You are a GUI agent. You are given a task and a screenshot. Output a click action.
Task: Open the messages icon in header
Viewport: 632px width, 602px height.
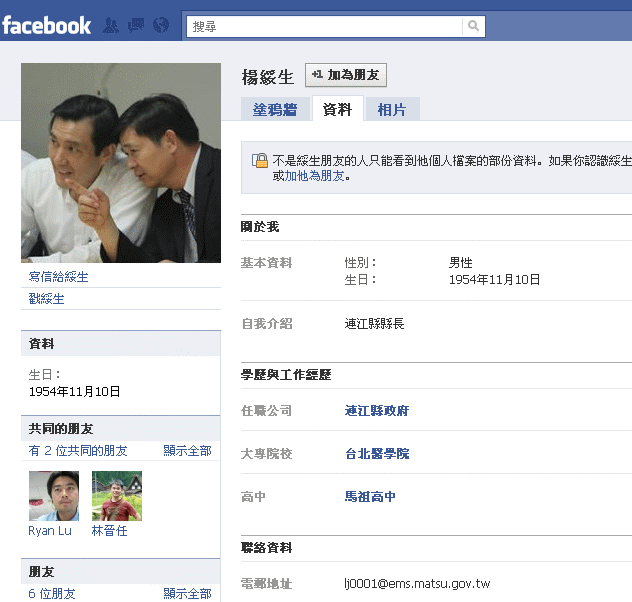136,25
